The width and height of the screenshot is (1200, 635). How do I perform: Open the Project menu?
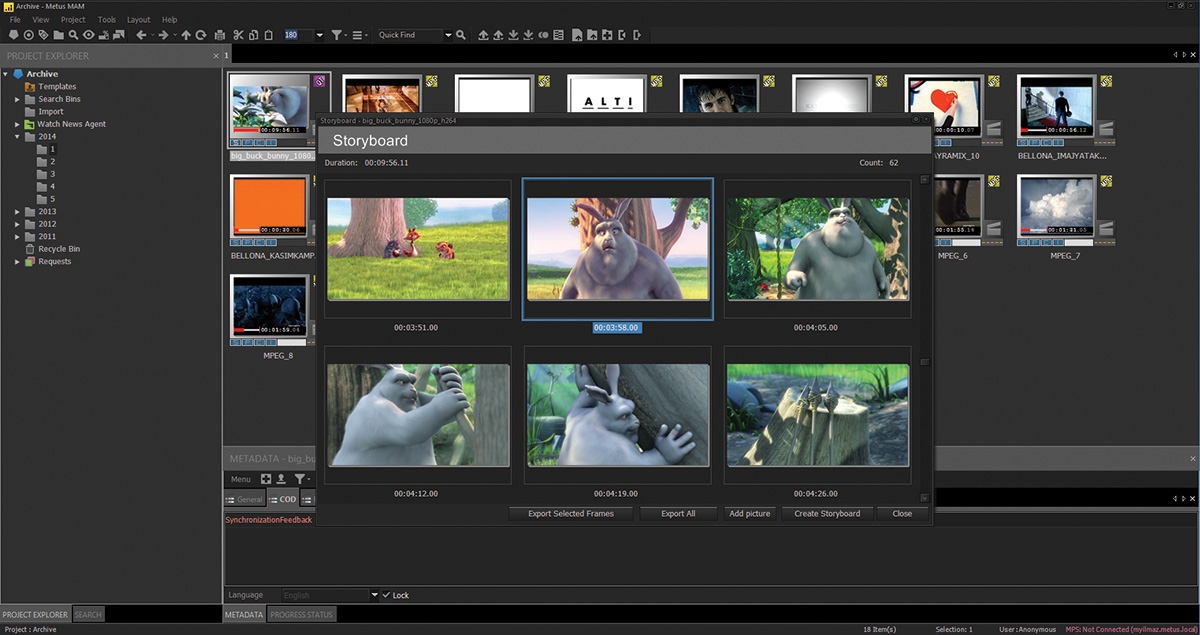73,20
